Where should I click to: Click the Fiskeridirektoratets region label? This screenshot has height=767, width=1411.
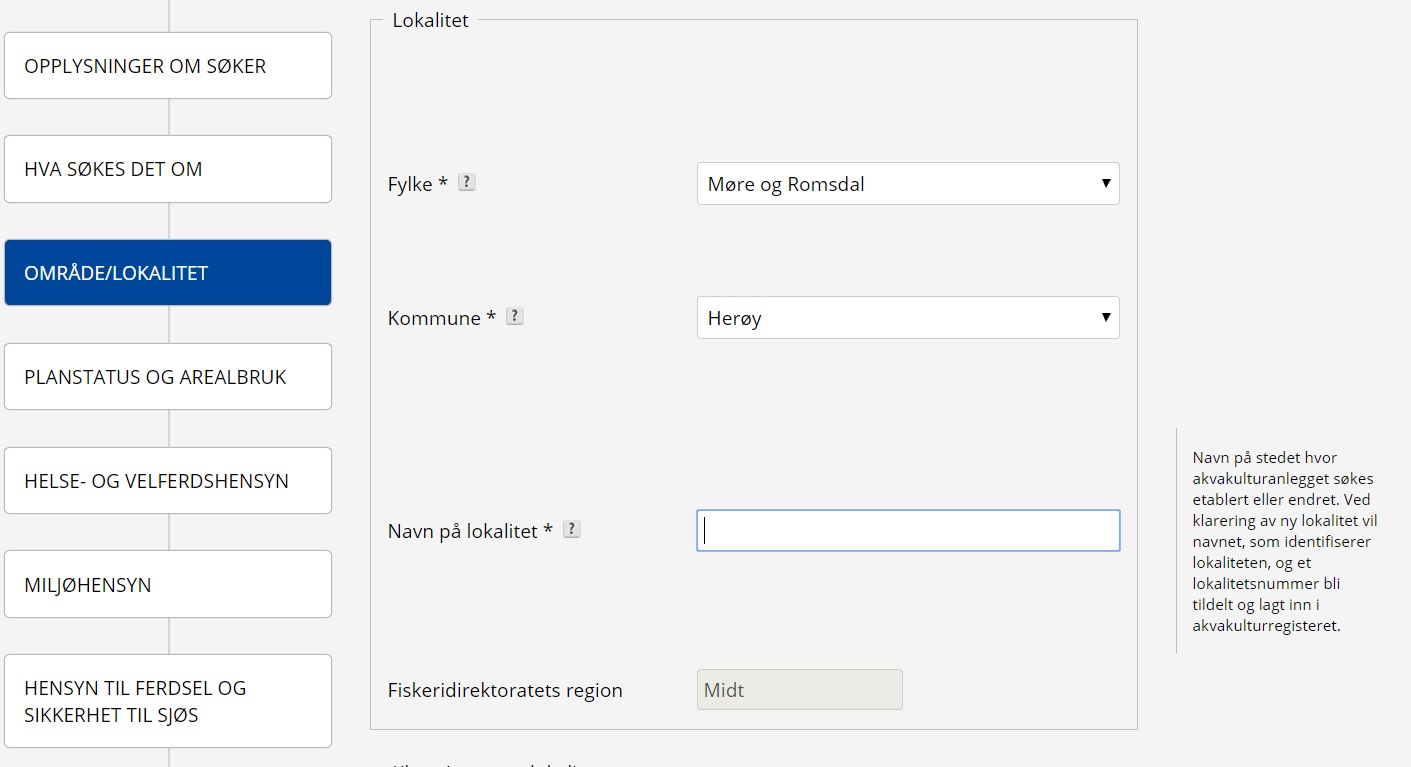click(505, 691)
